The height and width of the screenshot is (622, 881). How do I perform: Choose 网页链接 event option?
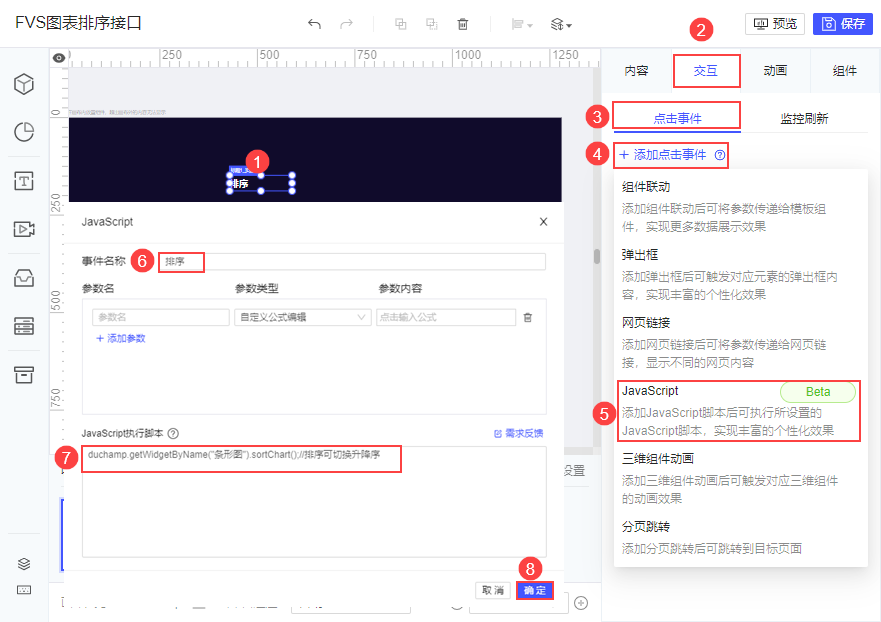741,342
